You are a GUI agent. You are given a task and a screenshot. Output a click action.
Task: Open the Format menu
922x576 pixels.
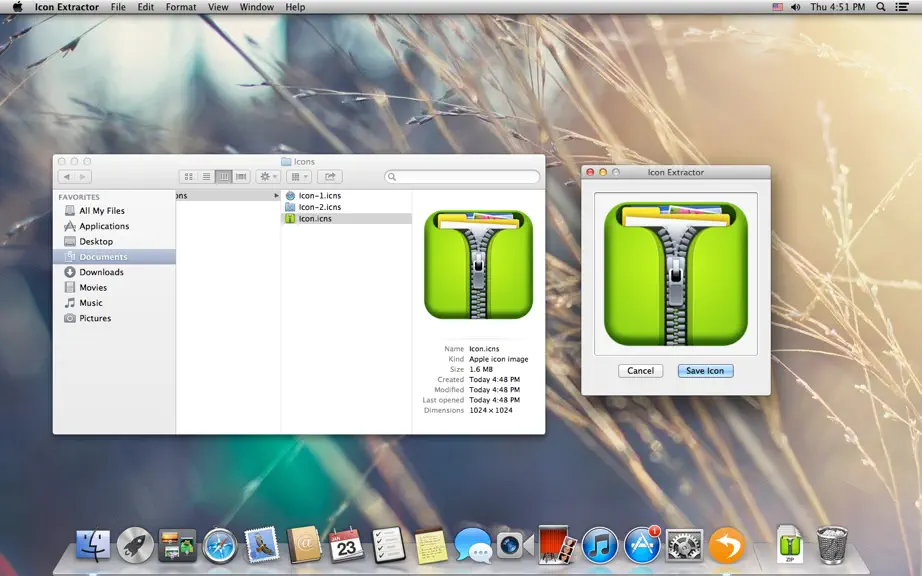pyautogui.click(x=181, y=7)
